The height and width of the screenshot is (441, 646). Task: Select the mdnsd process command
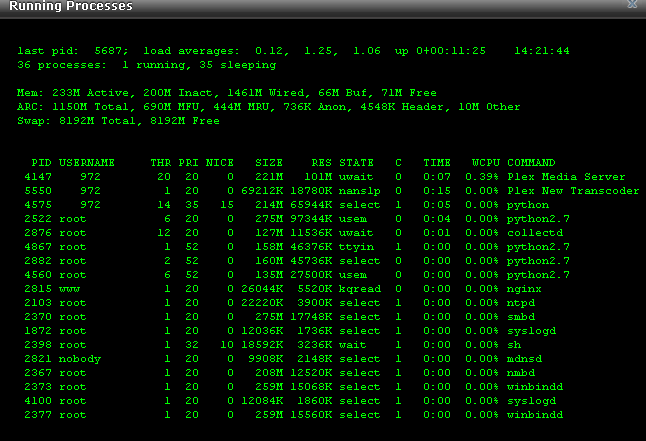click(525, 358)
